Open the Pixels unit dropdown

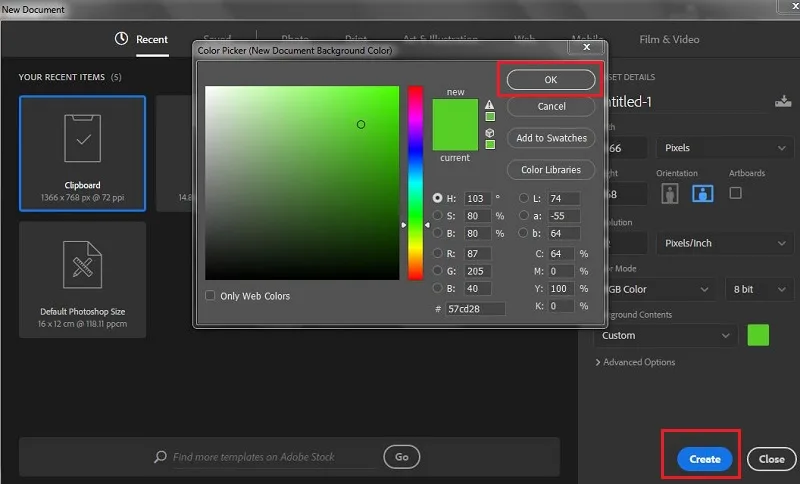click(x=724, y=148)
